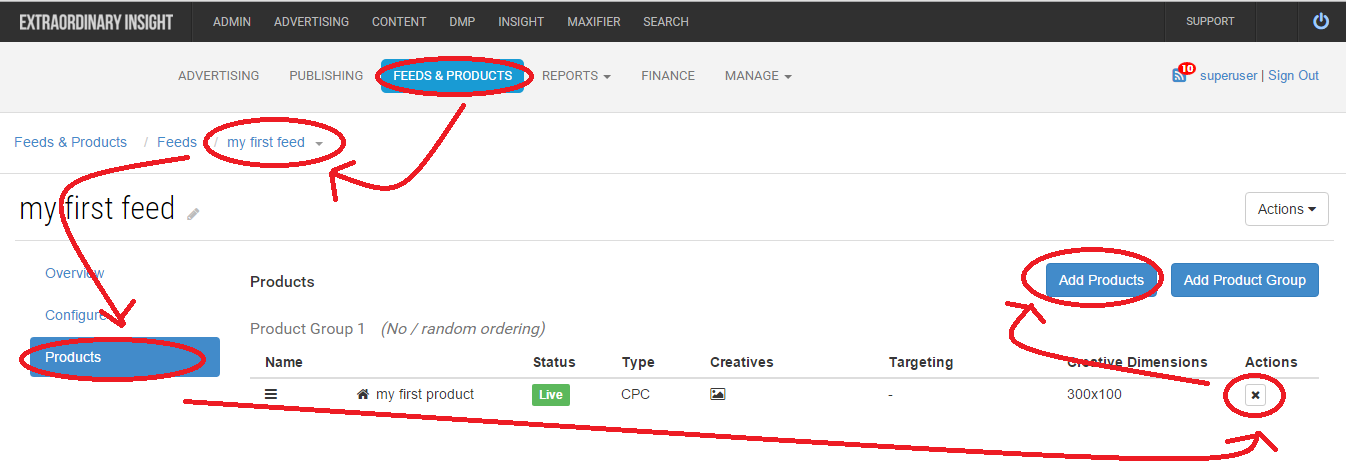Select the Feeds & Products tab

[453, 75]
